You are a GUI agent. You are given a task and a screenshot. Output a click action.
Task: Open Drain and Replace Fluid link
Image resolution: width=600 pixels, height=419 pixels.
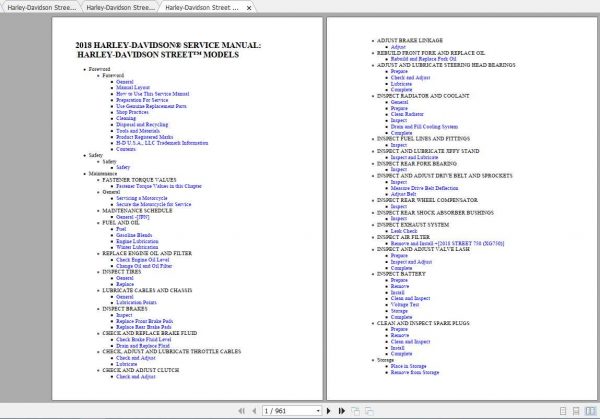point(143,346)
